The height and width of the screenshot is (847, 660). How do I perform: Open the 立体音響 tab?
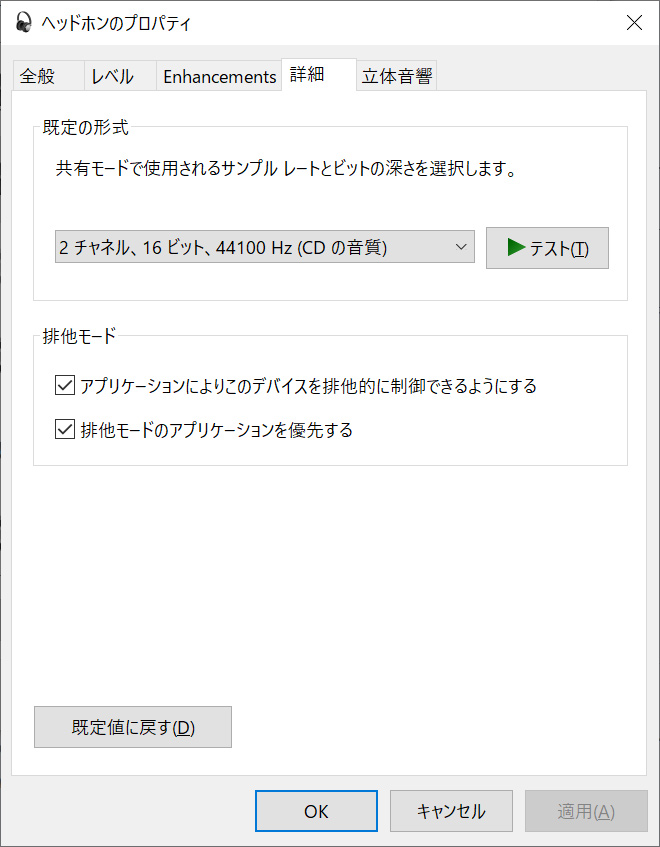pyautogui.click(x=397, y=76)
